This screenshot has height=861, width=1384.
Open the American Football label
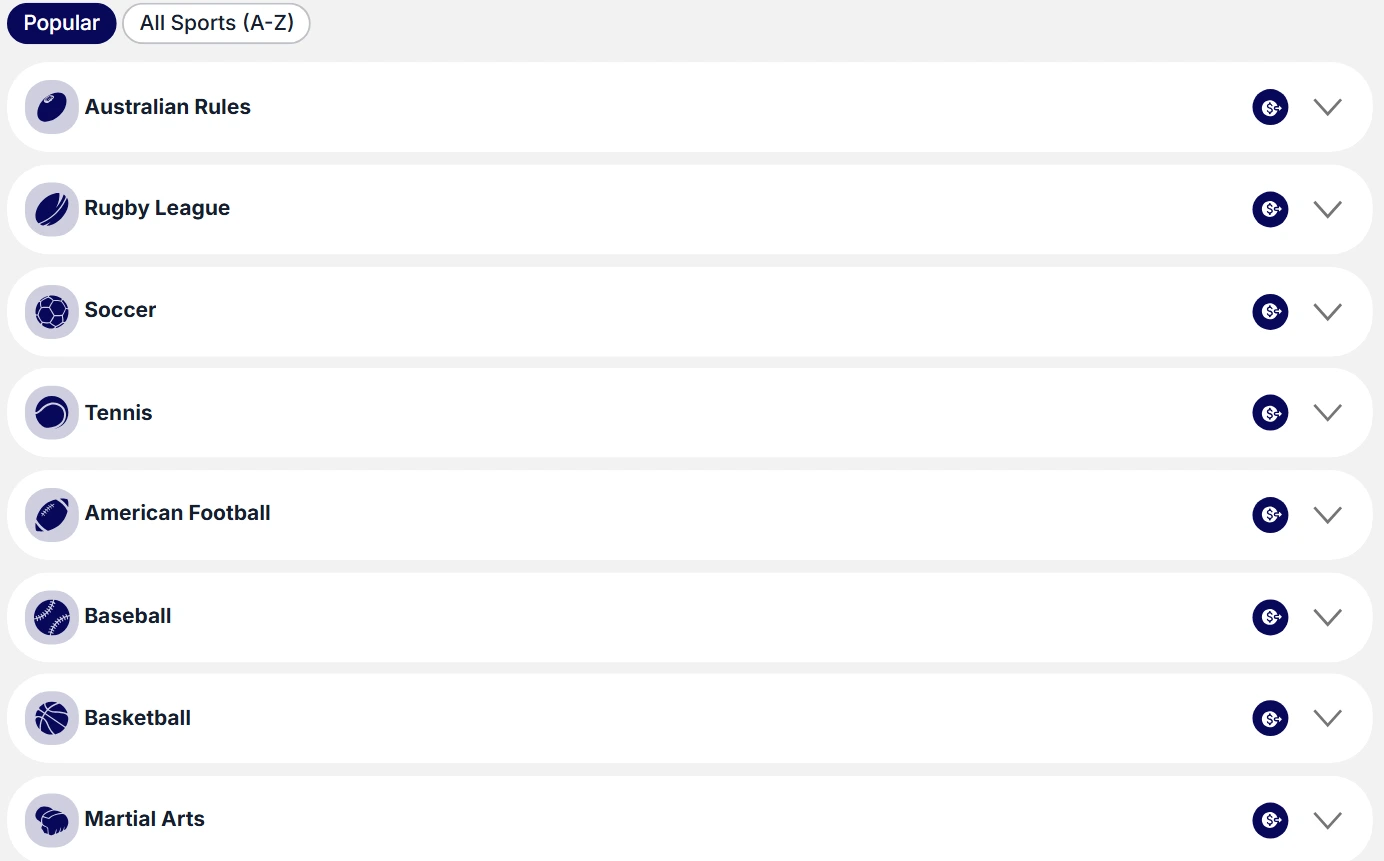point(178,513)
